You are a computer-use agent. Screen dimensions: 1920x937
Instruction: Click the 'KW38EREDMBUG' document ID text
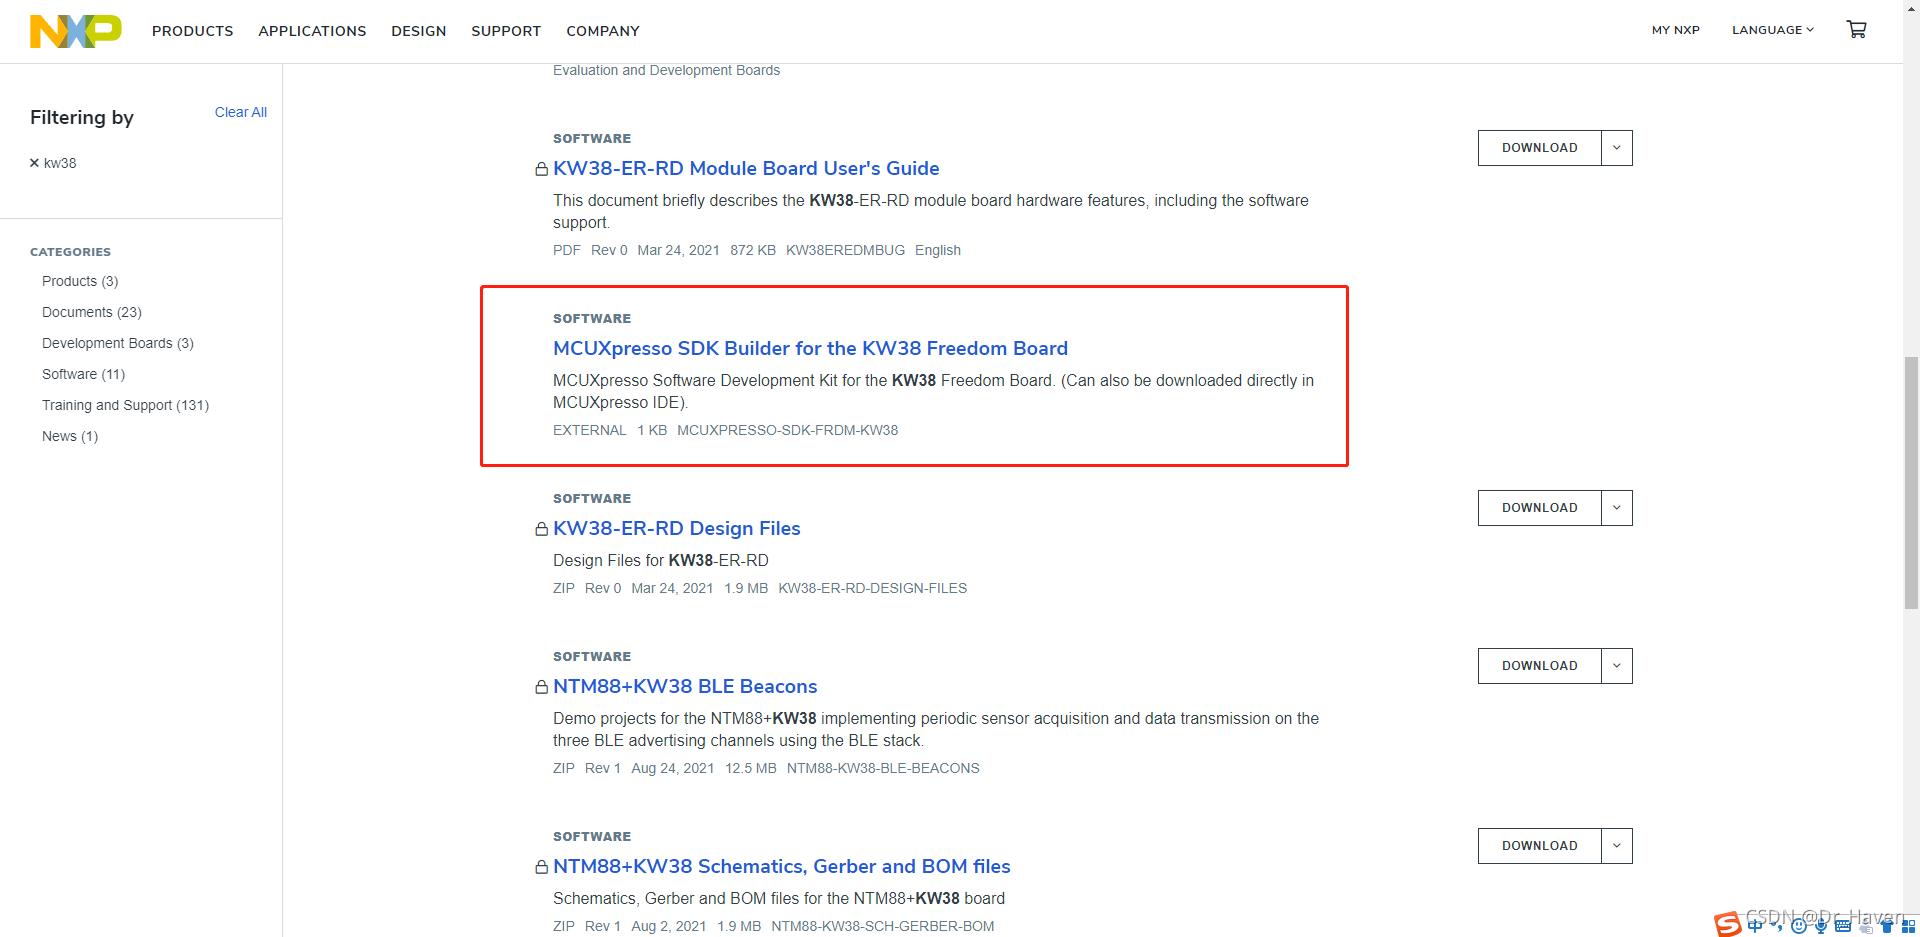845,250
